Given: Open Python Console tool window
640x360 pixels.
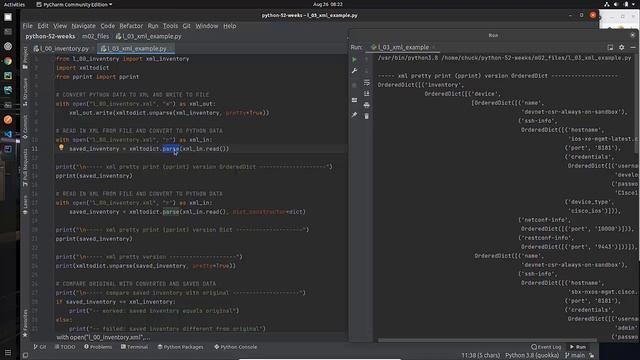Looking at the screenshot, I should tap(236, 347).
